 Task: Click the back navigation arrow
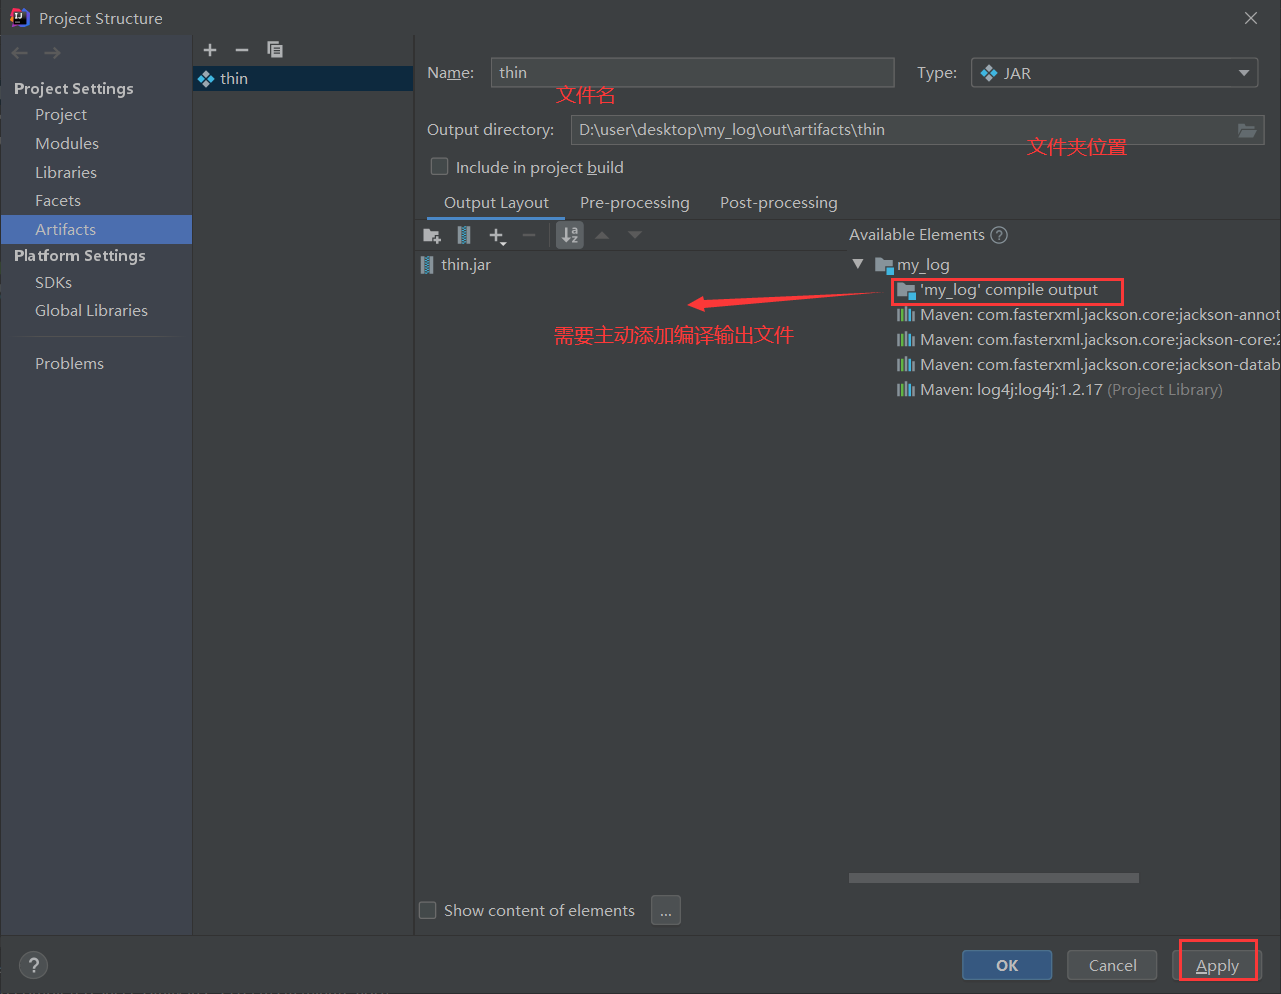point(20,53)
